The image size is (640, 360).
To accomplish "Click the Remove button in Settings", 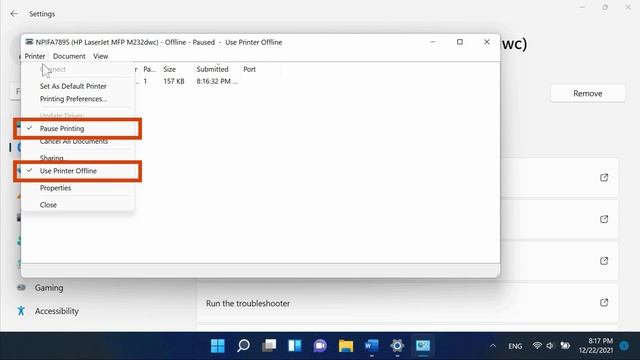I will pos(588,93).
